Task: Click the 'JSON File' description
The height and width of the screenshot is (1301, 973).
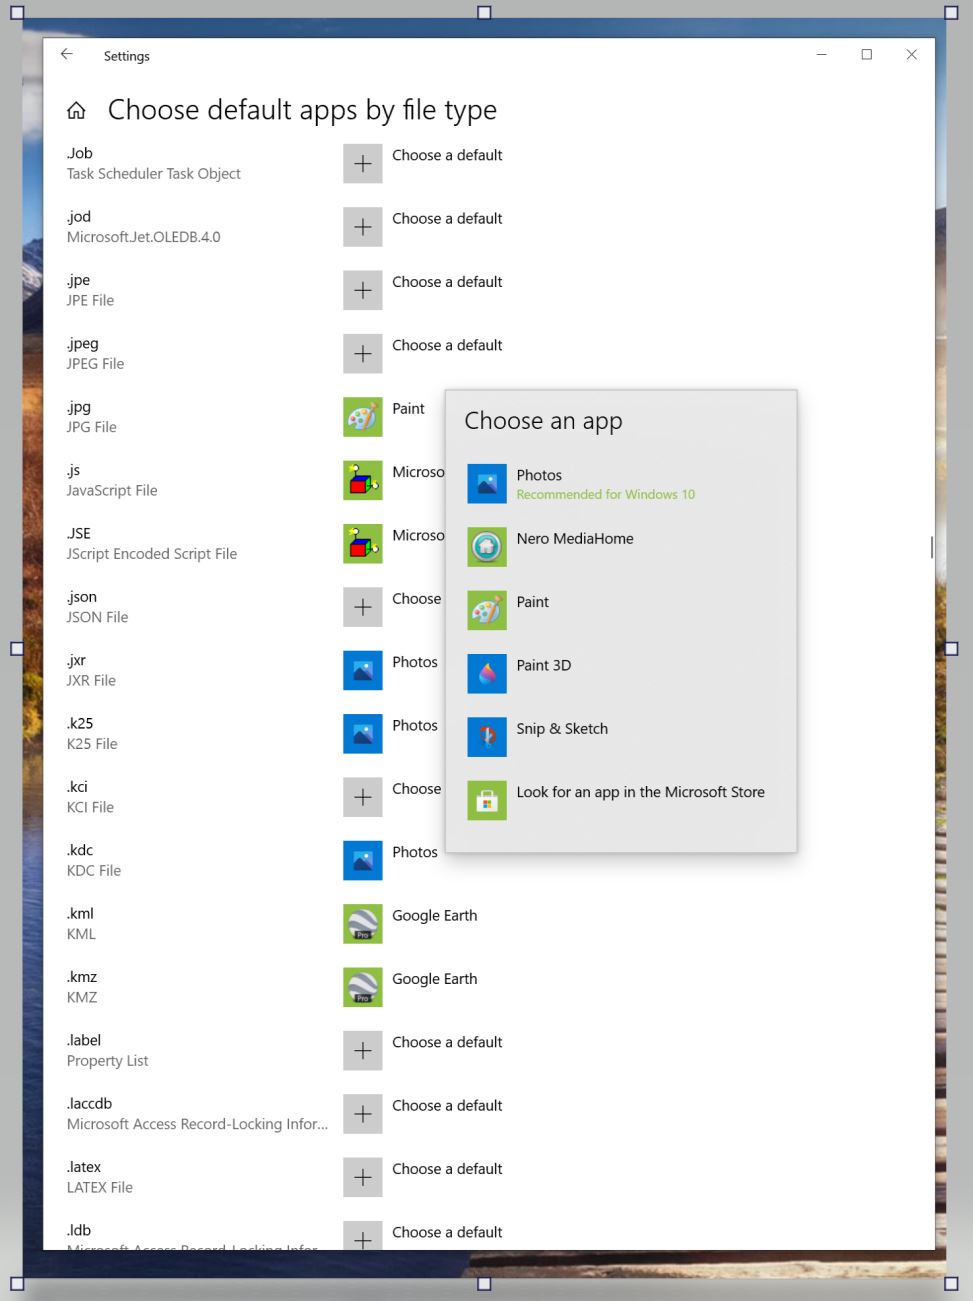Action: pyautogui.click(x=98, y=618)
